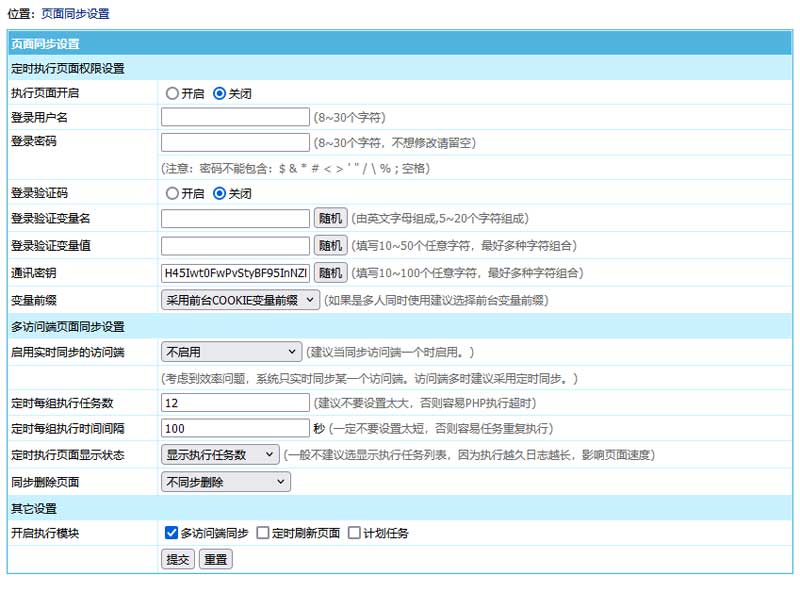800x592 pixels.
Task: Enable the 定时刷新页面 checkbox
Action: 263,533
